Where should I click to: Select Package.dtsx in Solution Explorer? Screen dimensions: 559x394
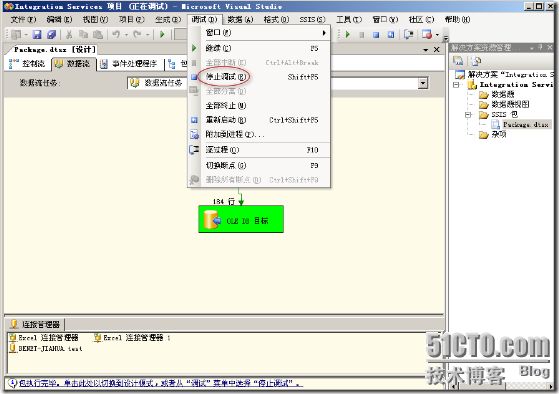pyautogui.click(x=520, y=124)
